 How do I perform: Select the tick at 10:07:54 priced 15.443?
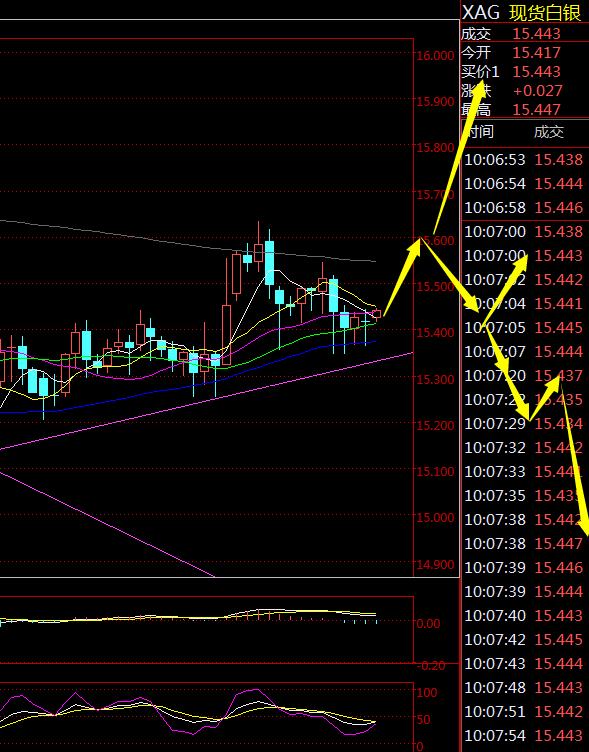(525, 735)
